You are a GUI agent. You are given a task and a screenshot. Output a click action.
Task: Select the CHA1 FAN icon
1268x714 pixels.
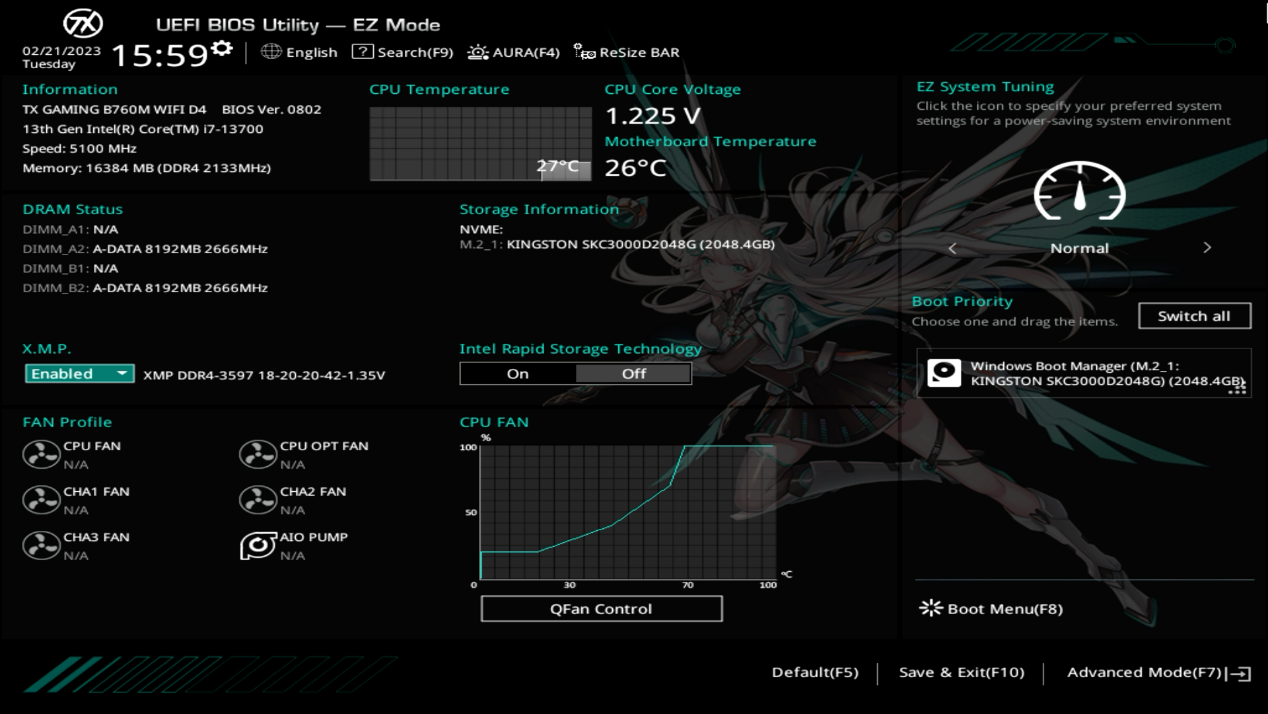(x=41, y=500)
